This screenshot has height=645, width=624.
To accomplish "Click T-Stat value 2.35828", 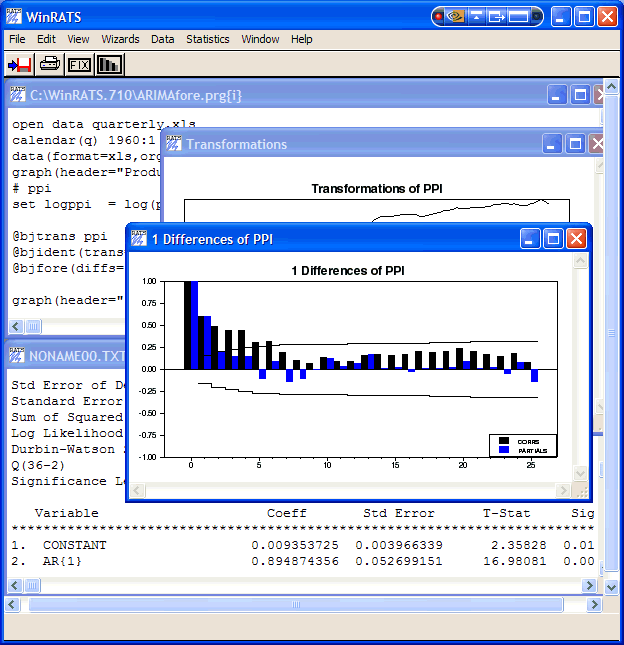I will [519, 545].
